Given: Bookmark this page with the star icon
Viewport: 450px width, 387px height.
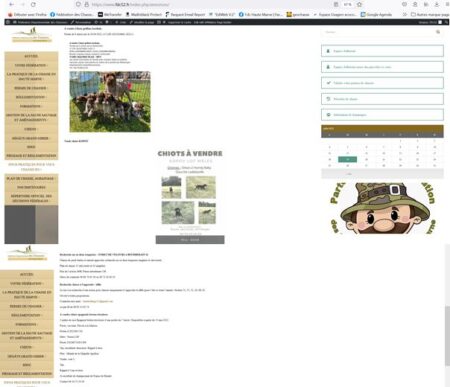Looking at the screenshot, I should pos(359,4).
